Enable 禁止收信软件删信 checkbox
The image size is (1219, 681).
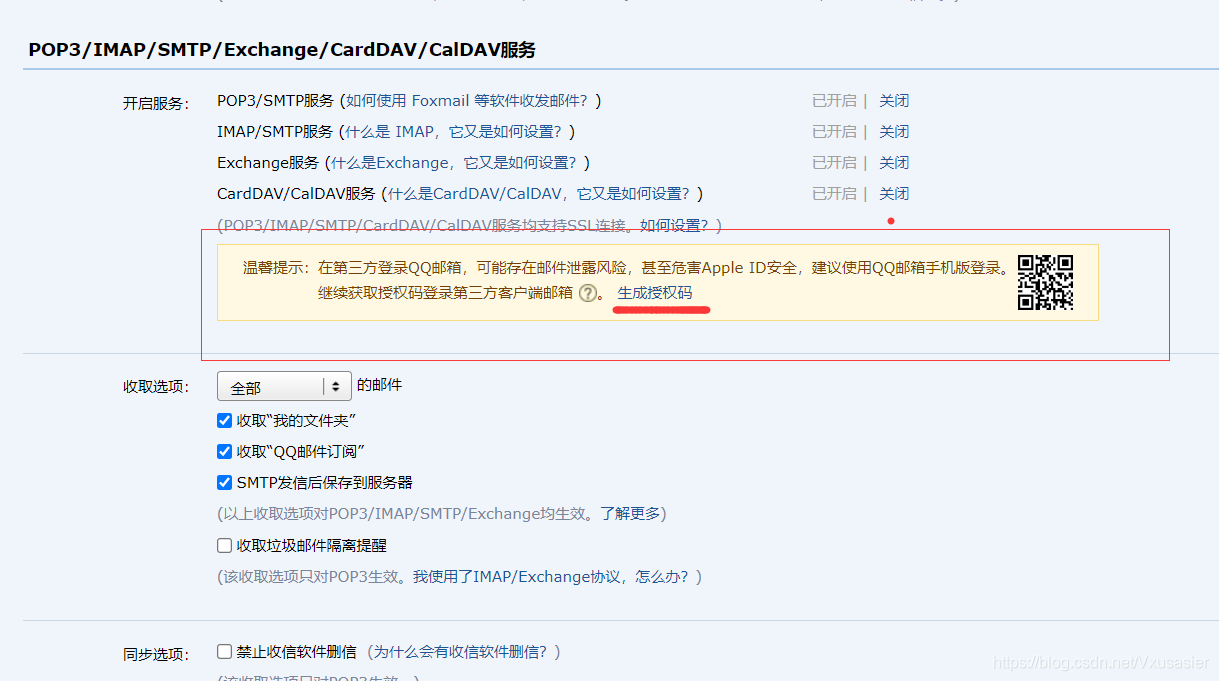click(225, 651)
